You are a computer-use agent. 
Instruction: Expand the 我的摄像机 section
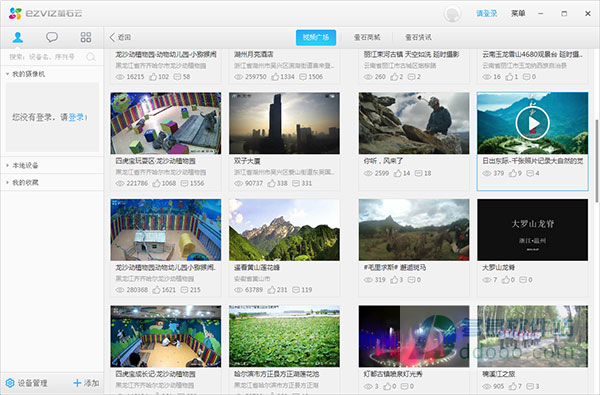pyautogui.click(x=7, y=74)
